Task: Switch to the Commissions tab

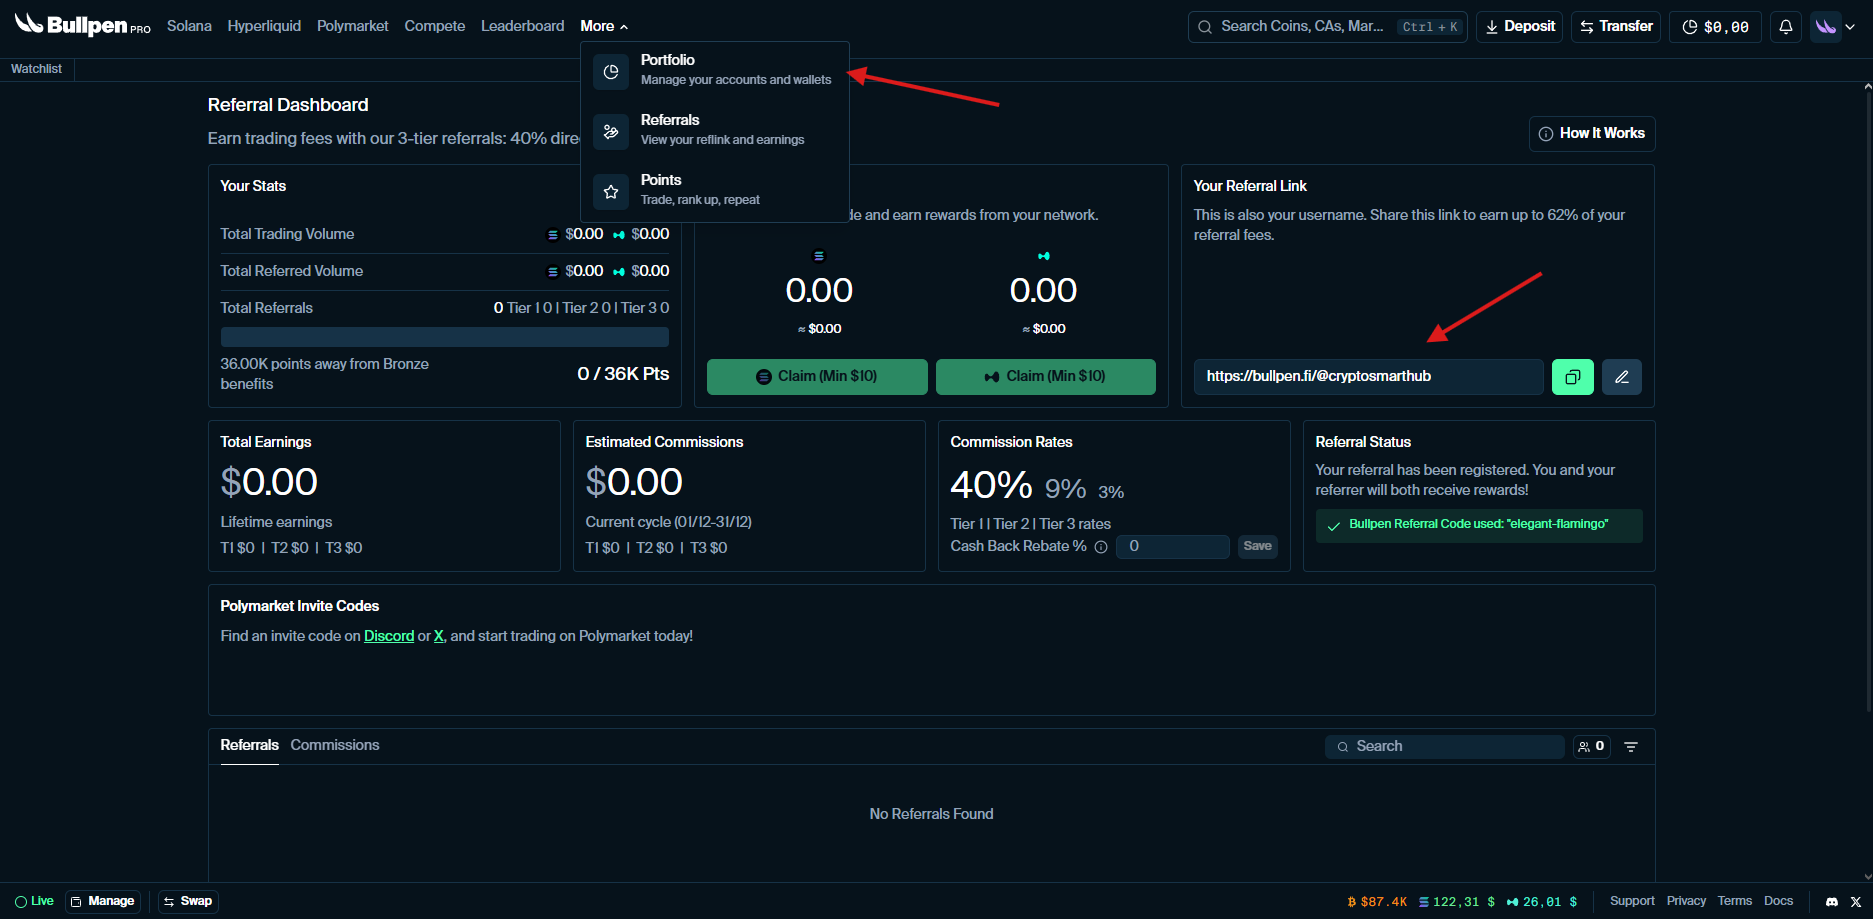Action: click(334, 745)
